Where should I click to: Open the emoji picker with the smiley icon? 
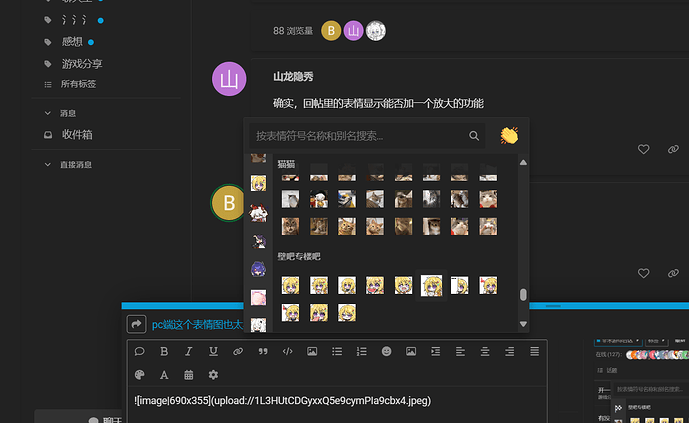point(386,351)
